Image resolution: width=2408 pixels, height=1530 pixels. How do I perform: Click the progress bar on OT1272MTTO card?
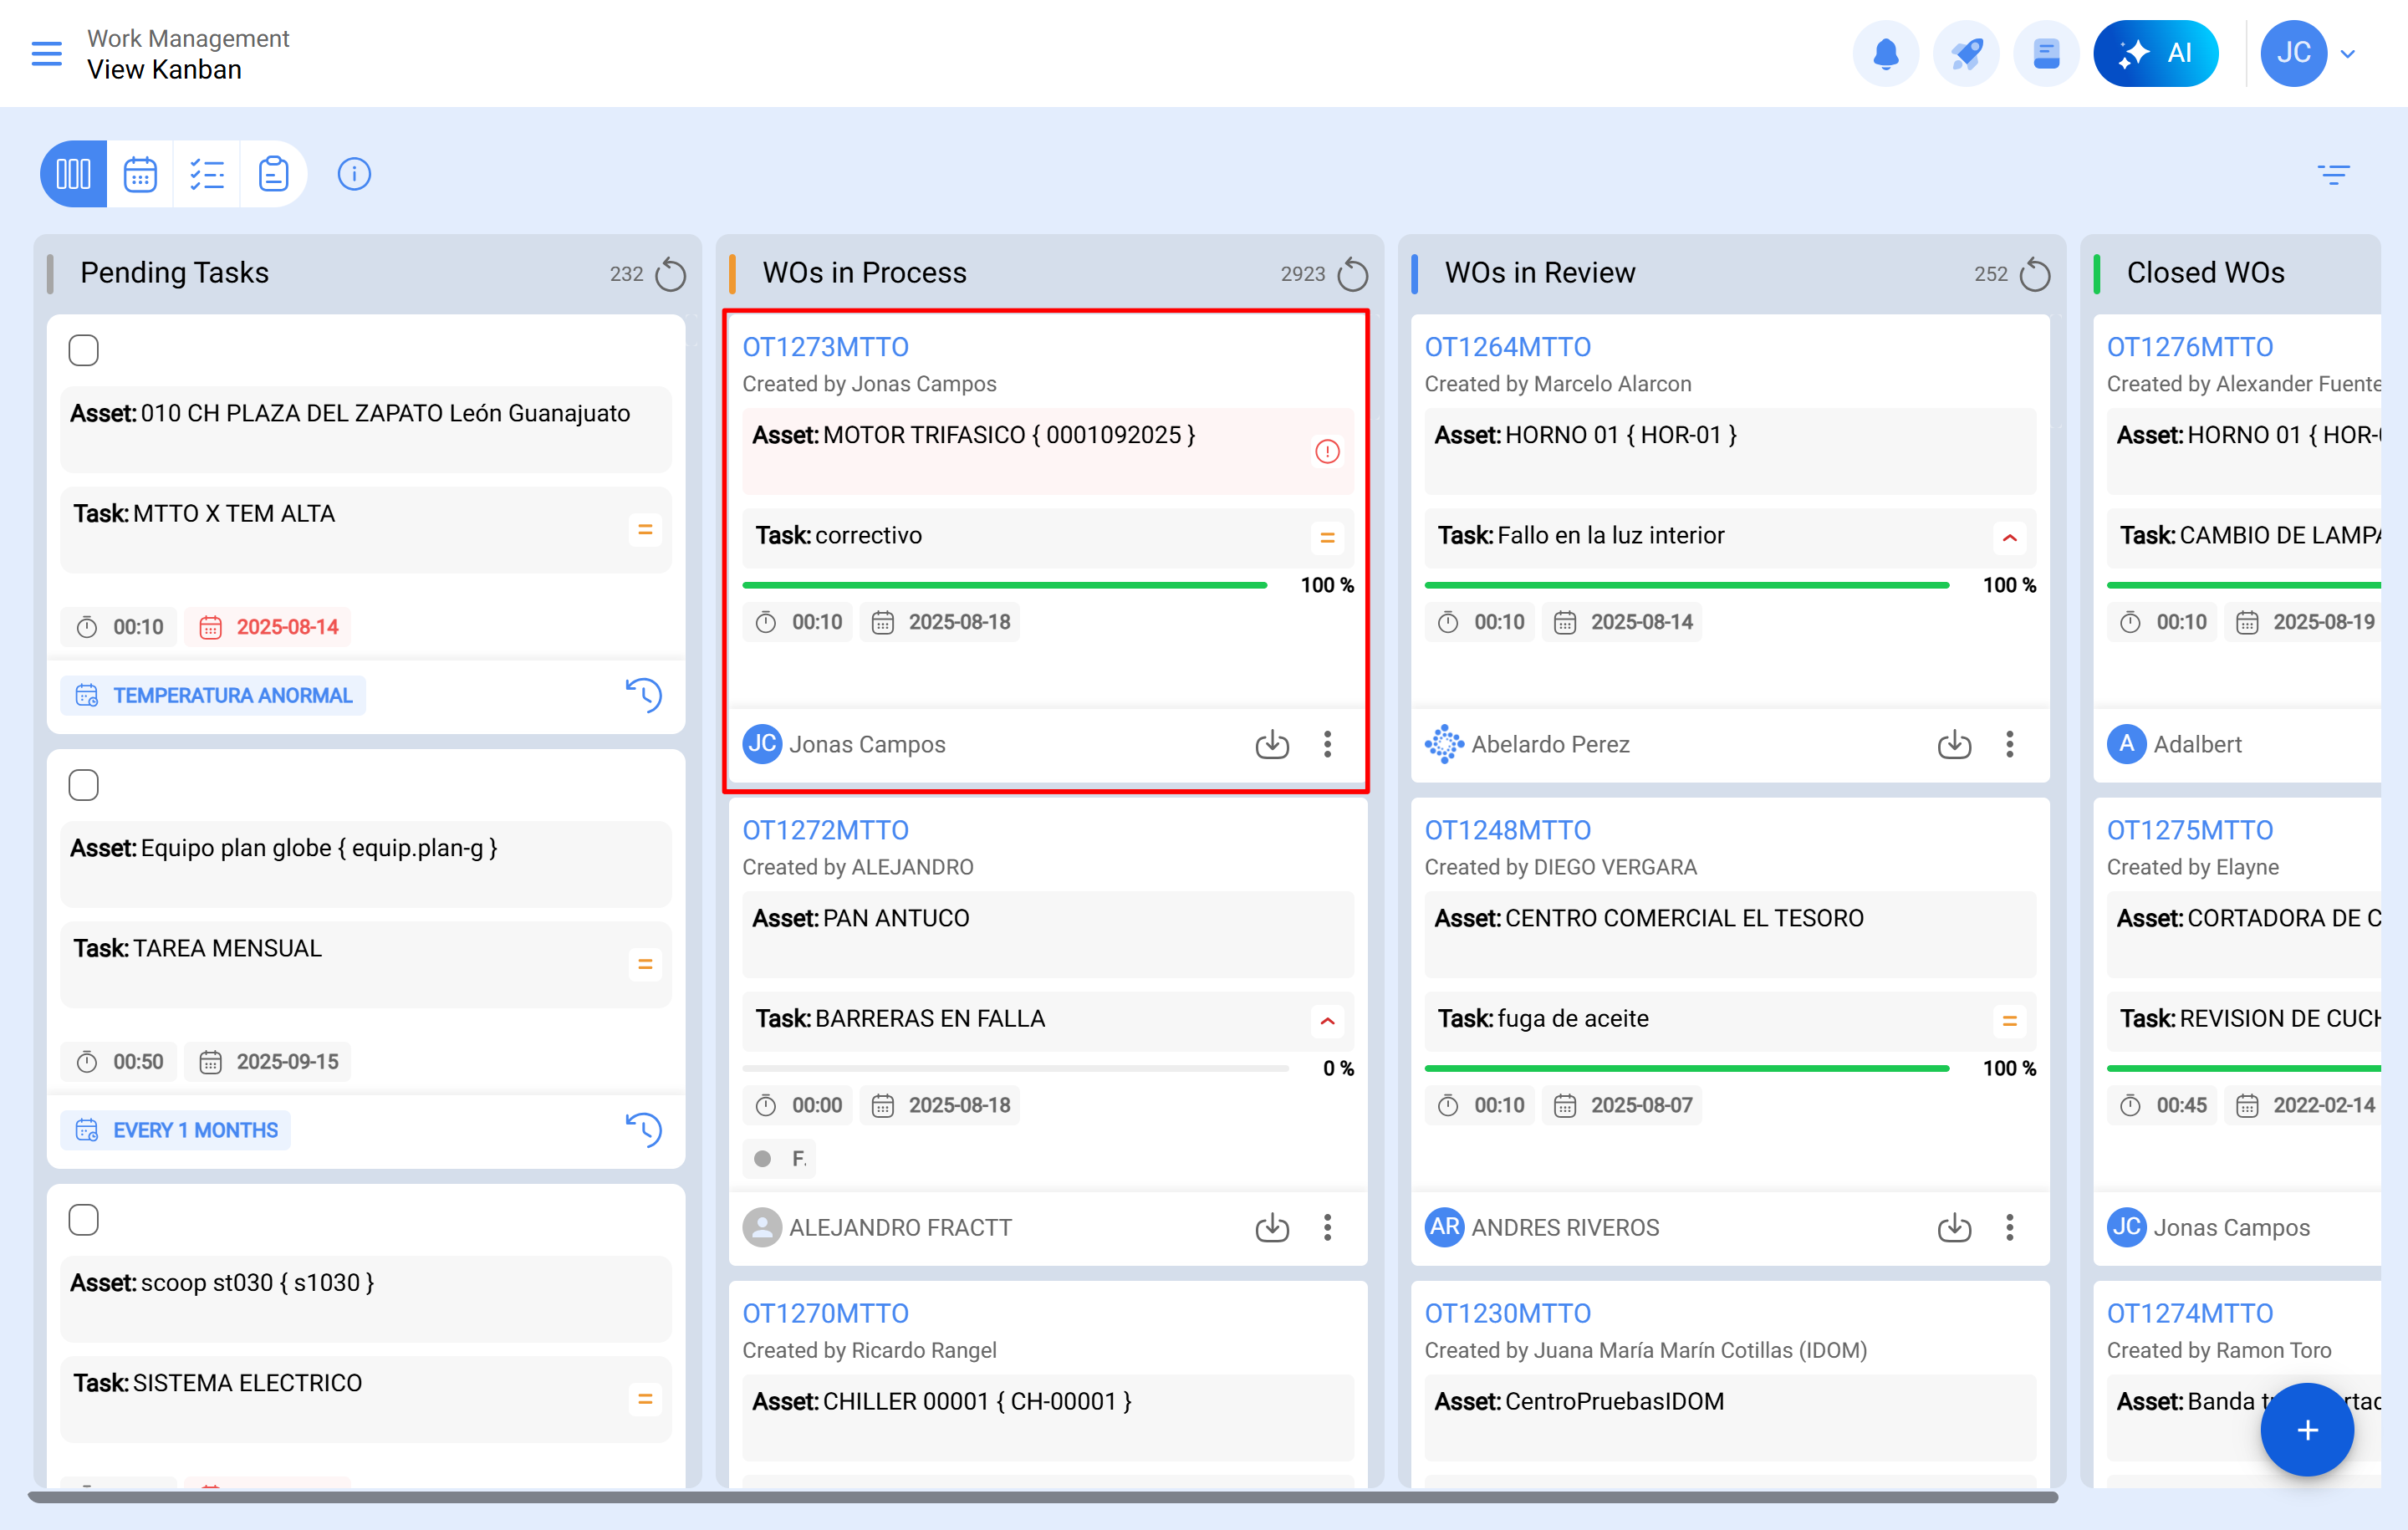(1014, 1068)
